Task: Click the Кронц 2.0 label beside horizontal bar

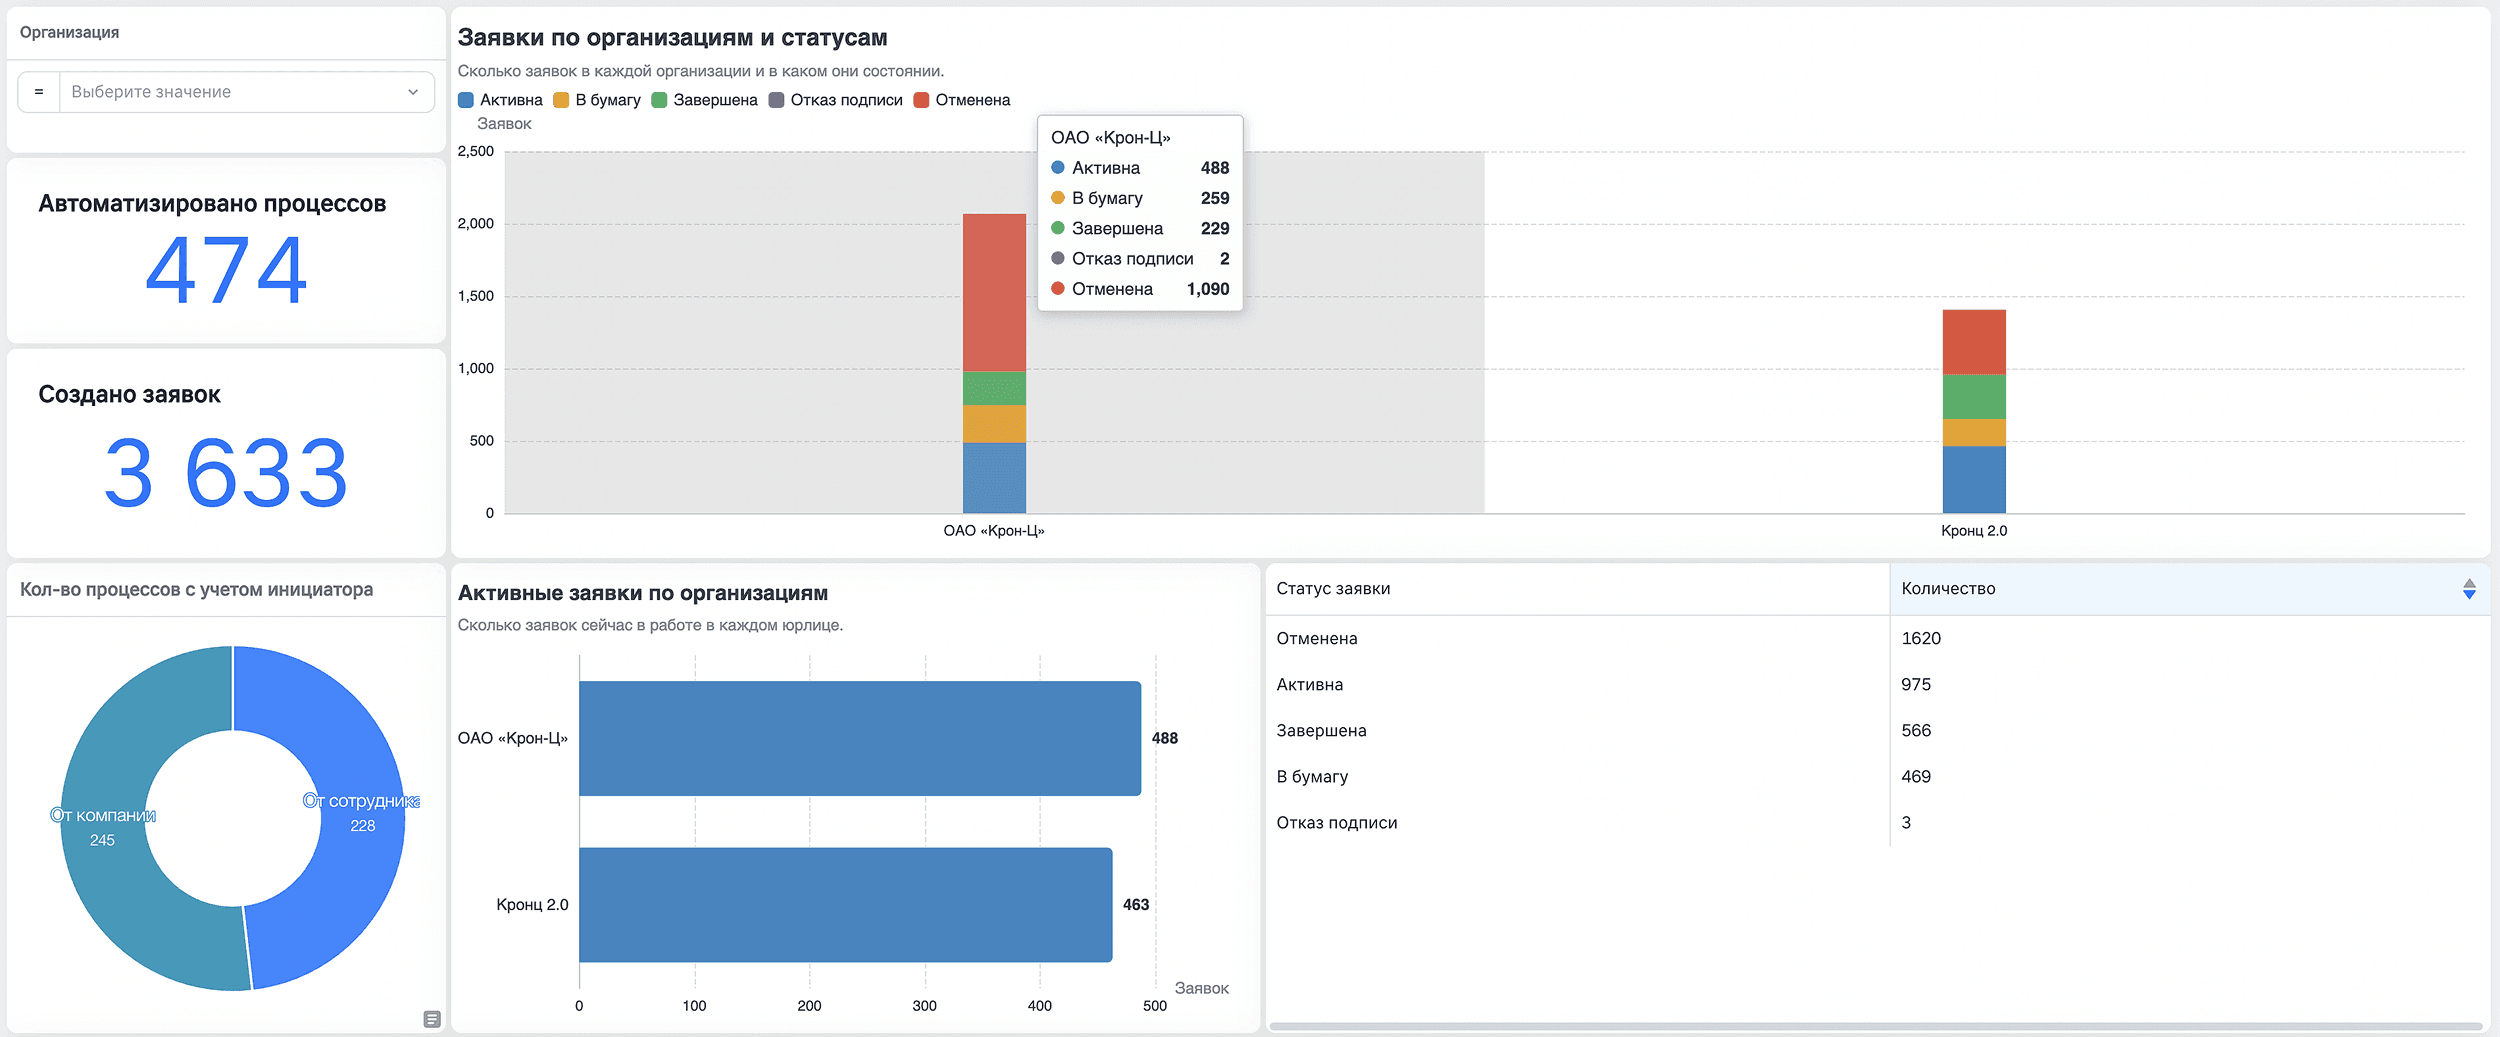Action: coord(532,904)
